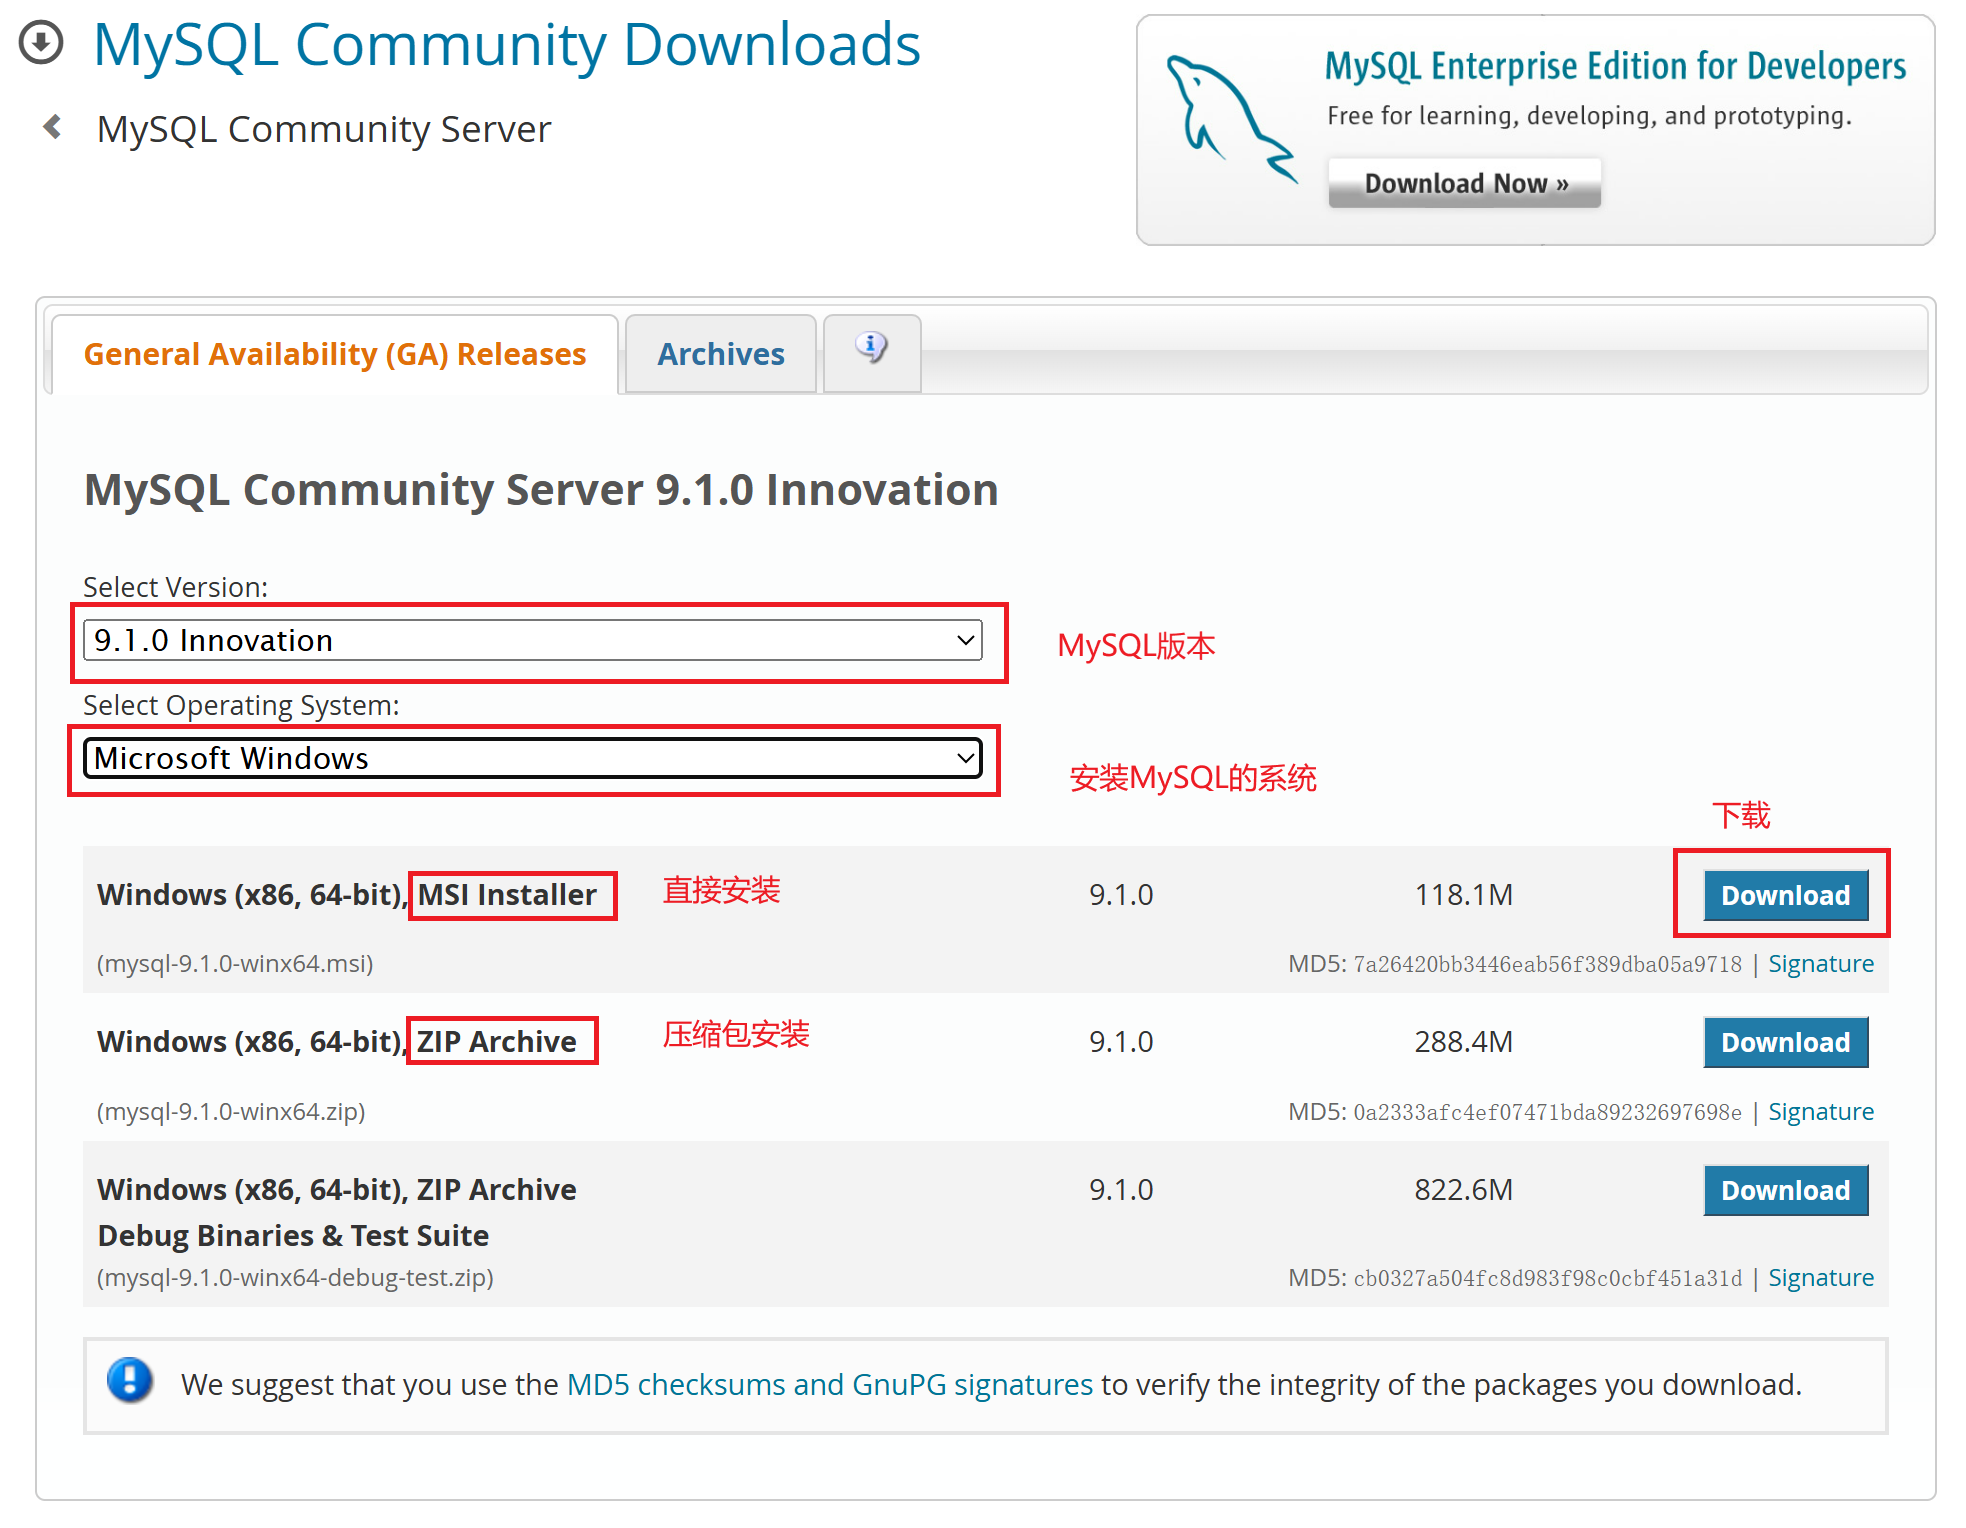
Task: Click the download circle icon beside page title
Action: tap(41, 43)
